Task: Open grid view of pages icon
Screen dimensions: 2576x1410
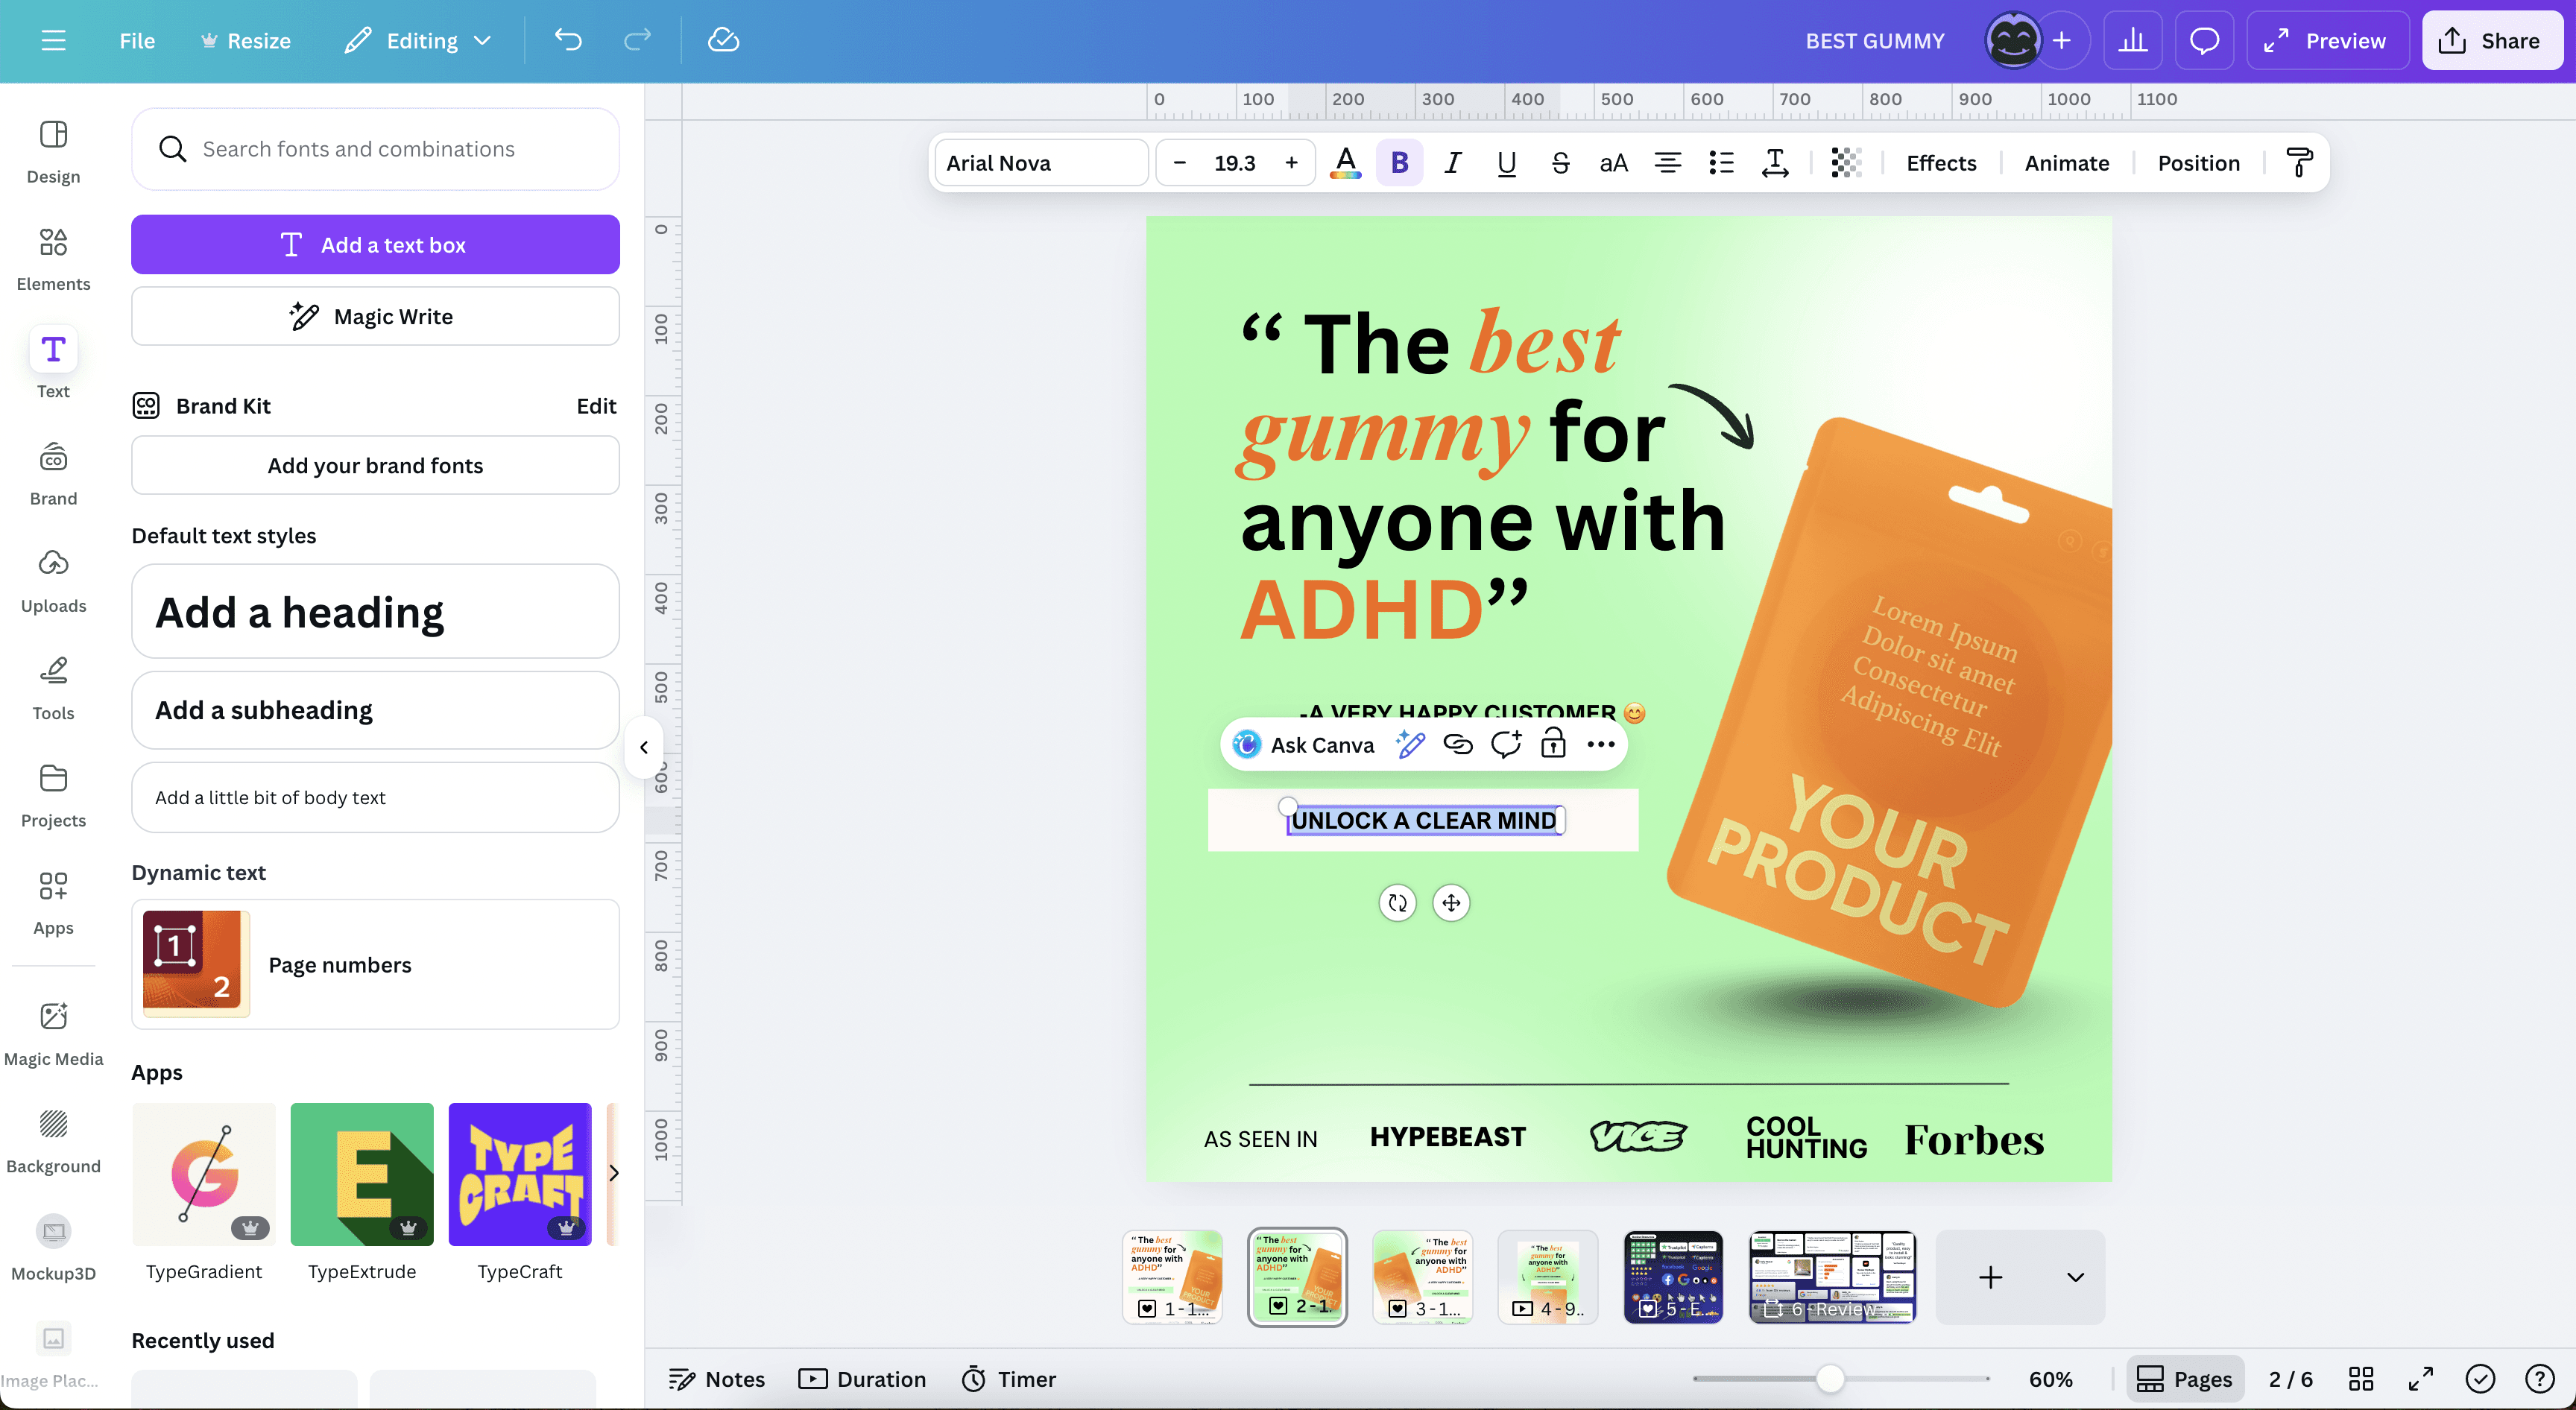Action: pyautogui.click(x=2361, y=1379)
